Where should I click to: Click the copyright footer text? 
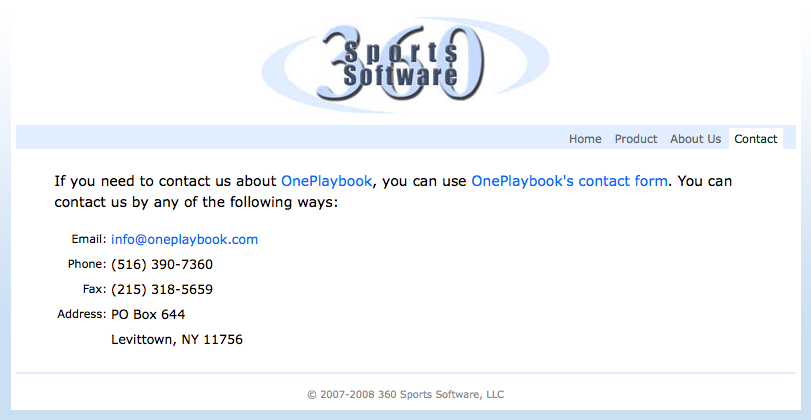click(x=406, y=395)
